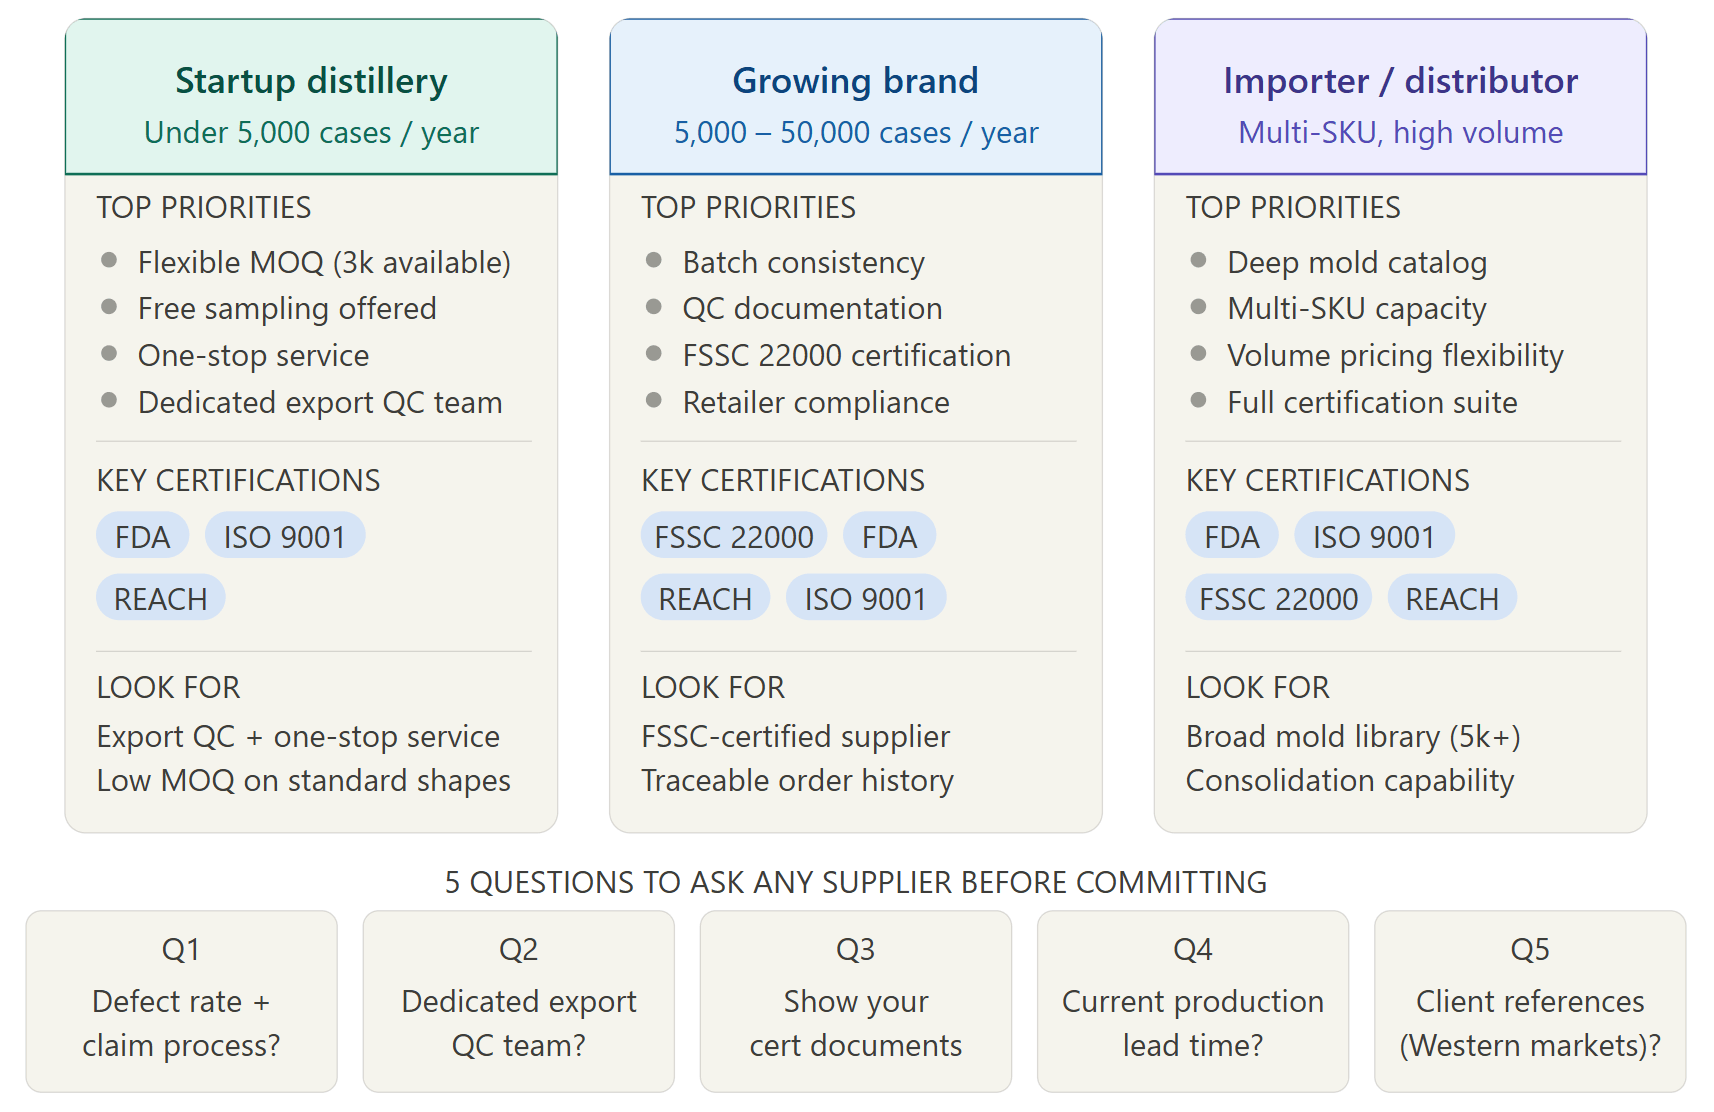
Task: Select the 'Traceable order history' line
Action: [x=797, y=781]
